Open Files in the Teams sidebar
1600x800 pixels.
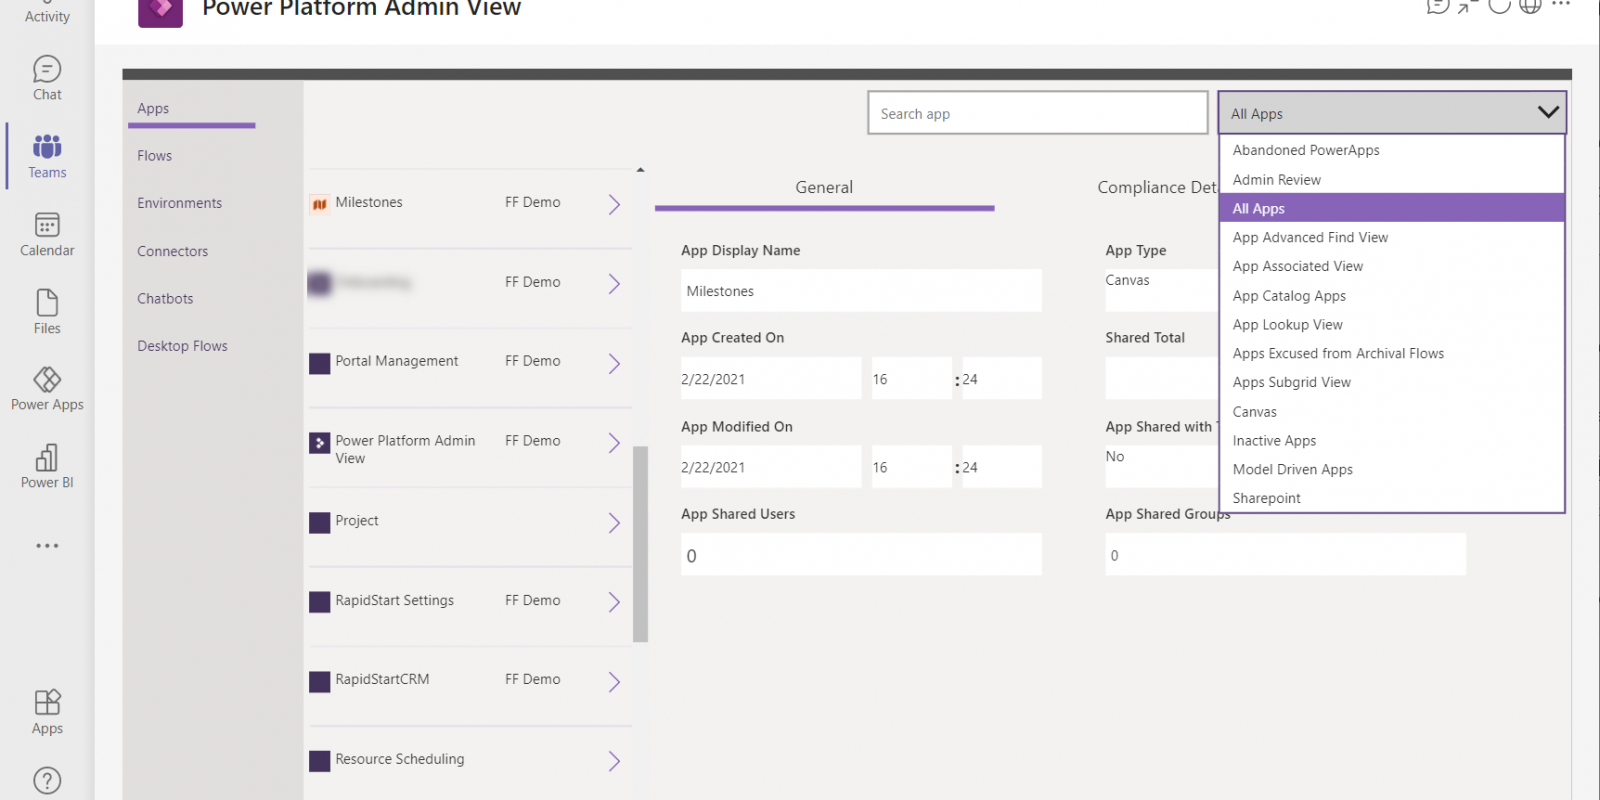click(x=47, y=312)
